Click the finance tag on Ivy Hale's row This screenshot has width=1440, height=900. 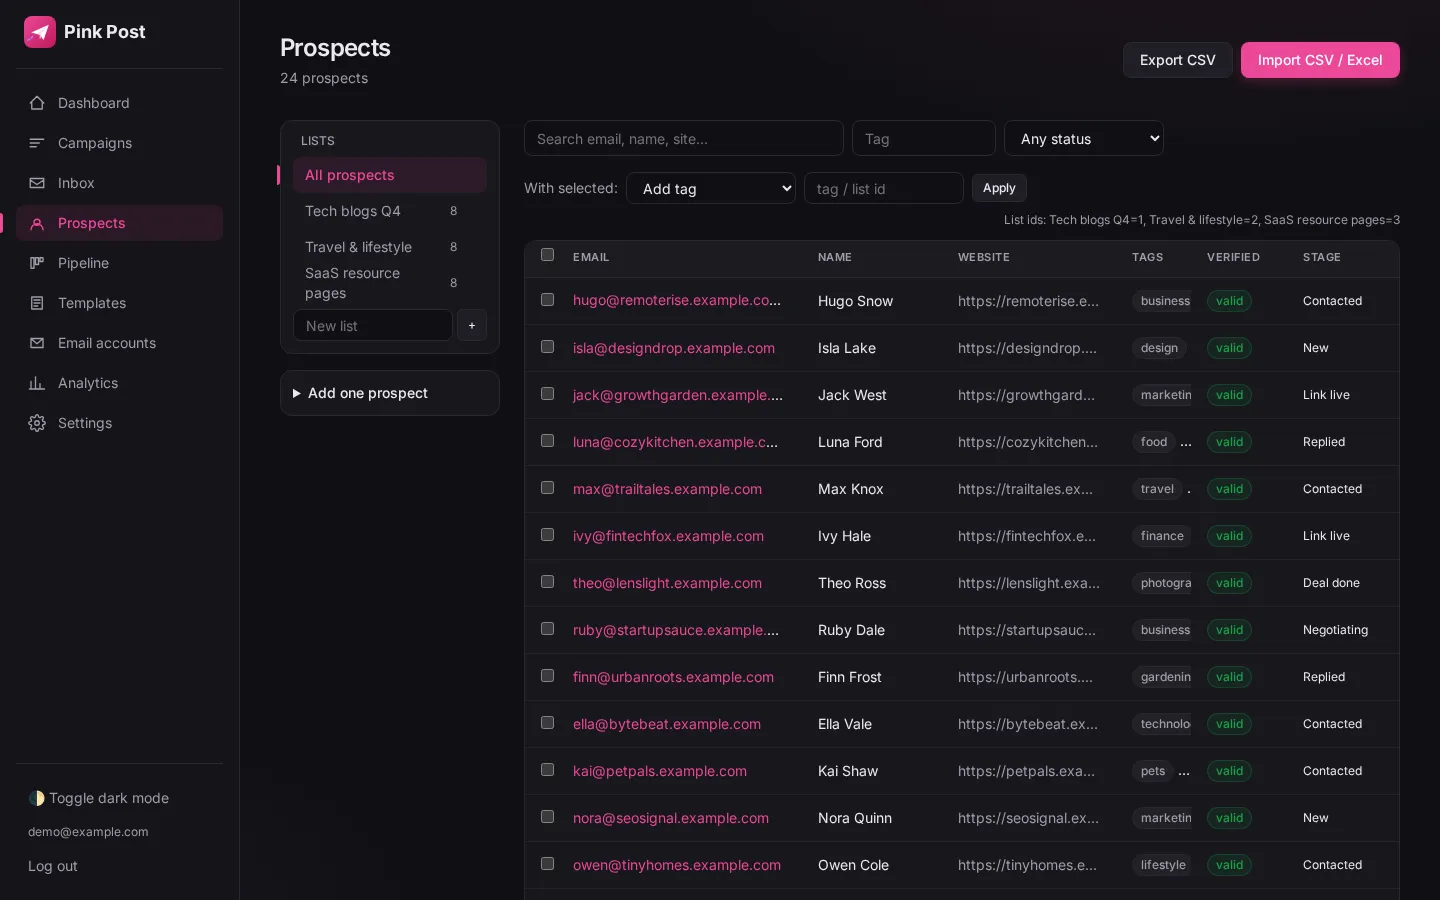pyautogui.click(x=1162, y=536)
